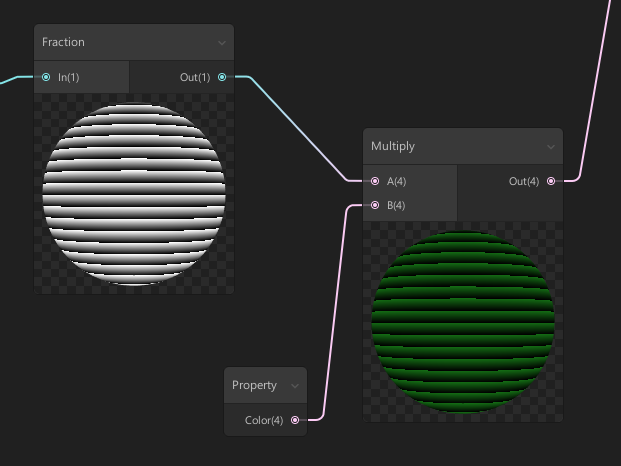
Task: Collapse the Fraction node preview chevron
Action: click(x=222, y=43)
